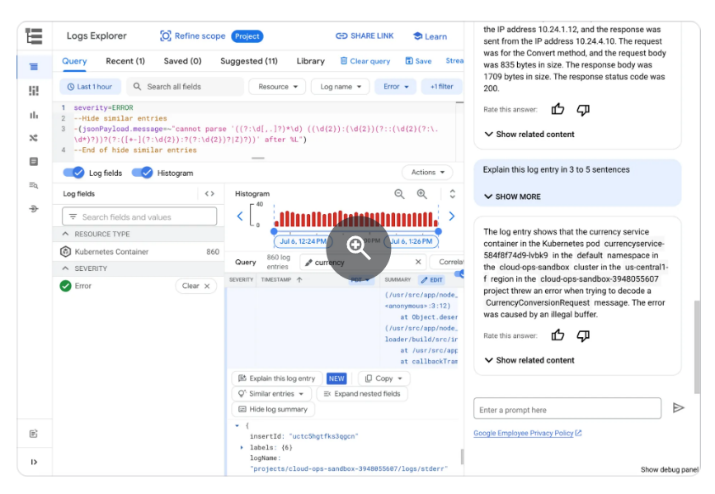
Task: Switch to the Query tab
Action: [74, 61]
